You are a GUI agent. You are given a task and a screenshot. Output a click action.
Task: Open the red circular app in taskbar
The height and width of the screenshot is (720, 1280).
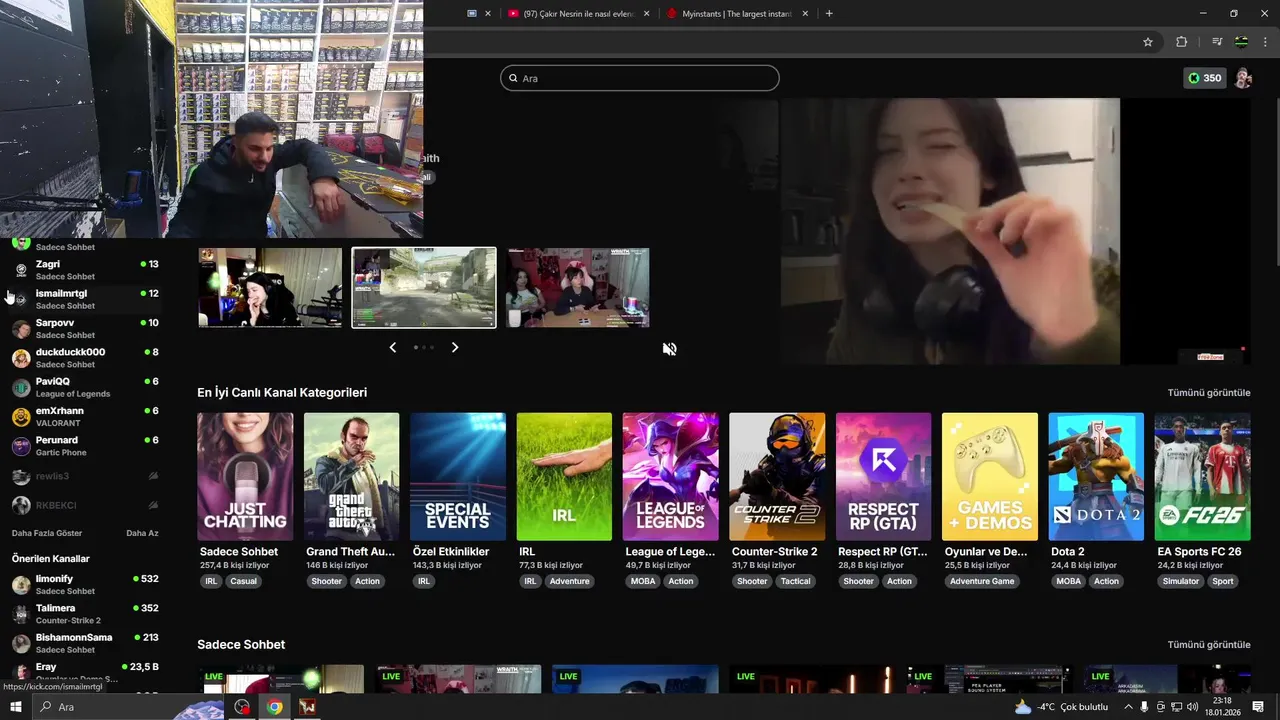(242, 707)
